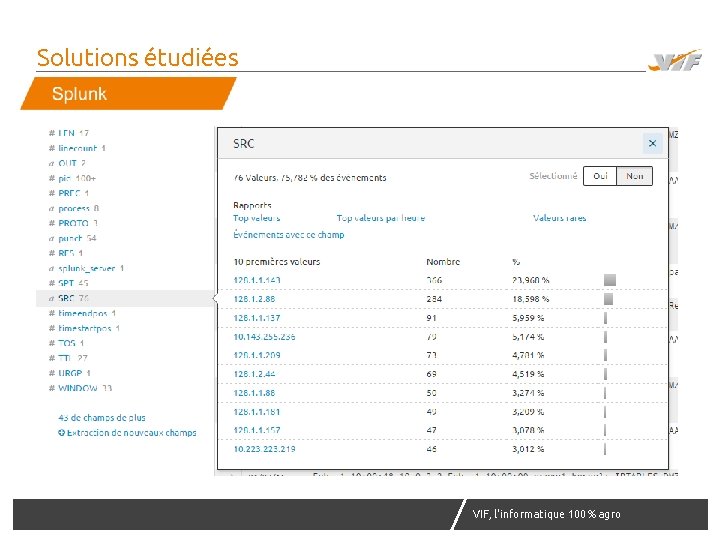
Task: Click the bar for 128.1.1.143
Action: click(610, 280)
